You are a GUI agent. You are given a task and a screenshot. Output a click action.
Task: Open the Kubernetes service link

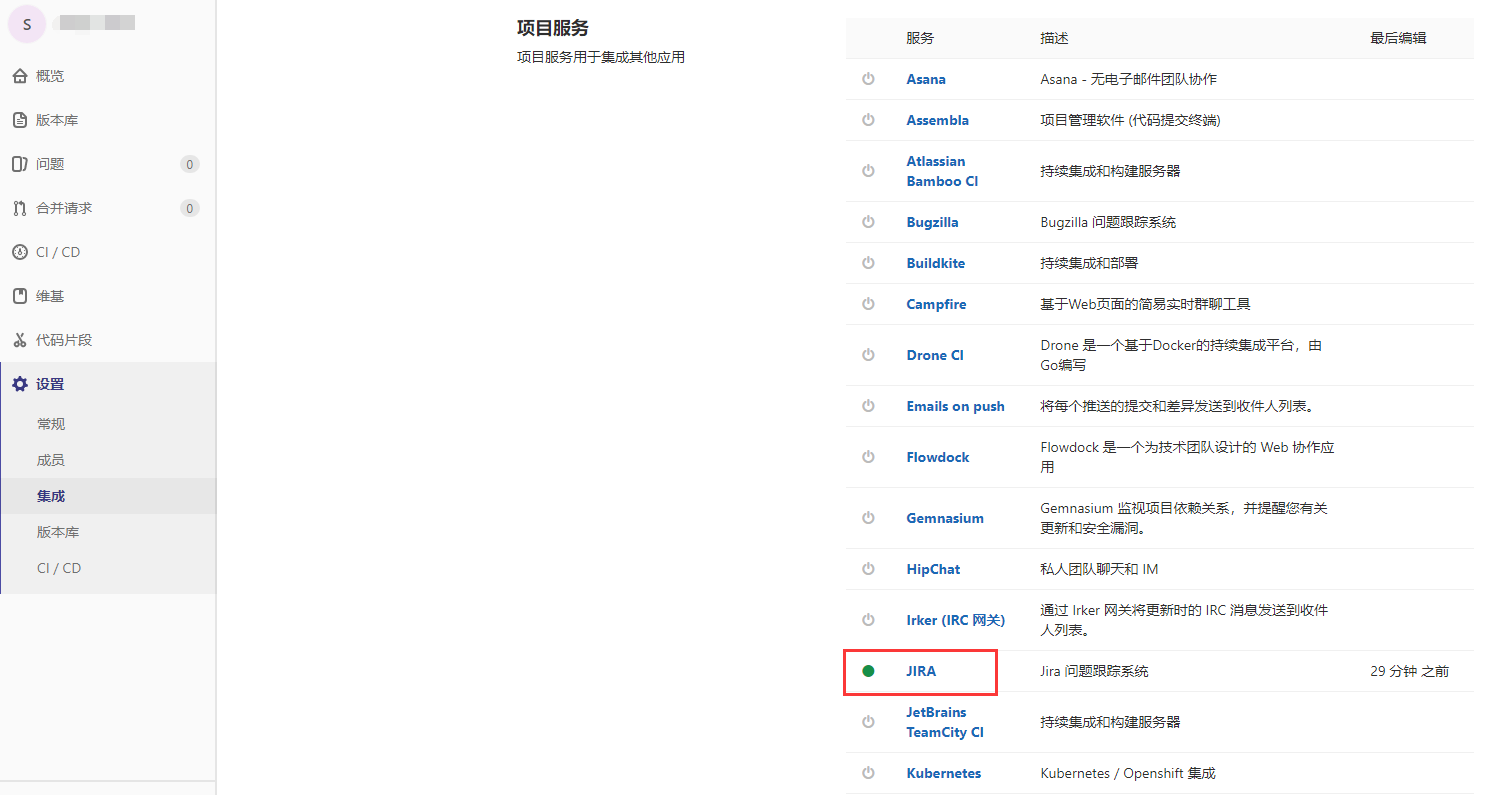click(x=943, y=773)
